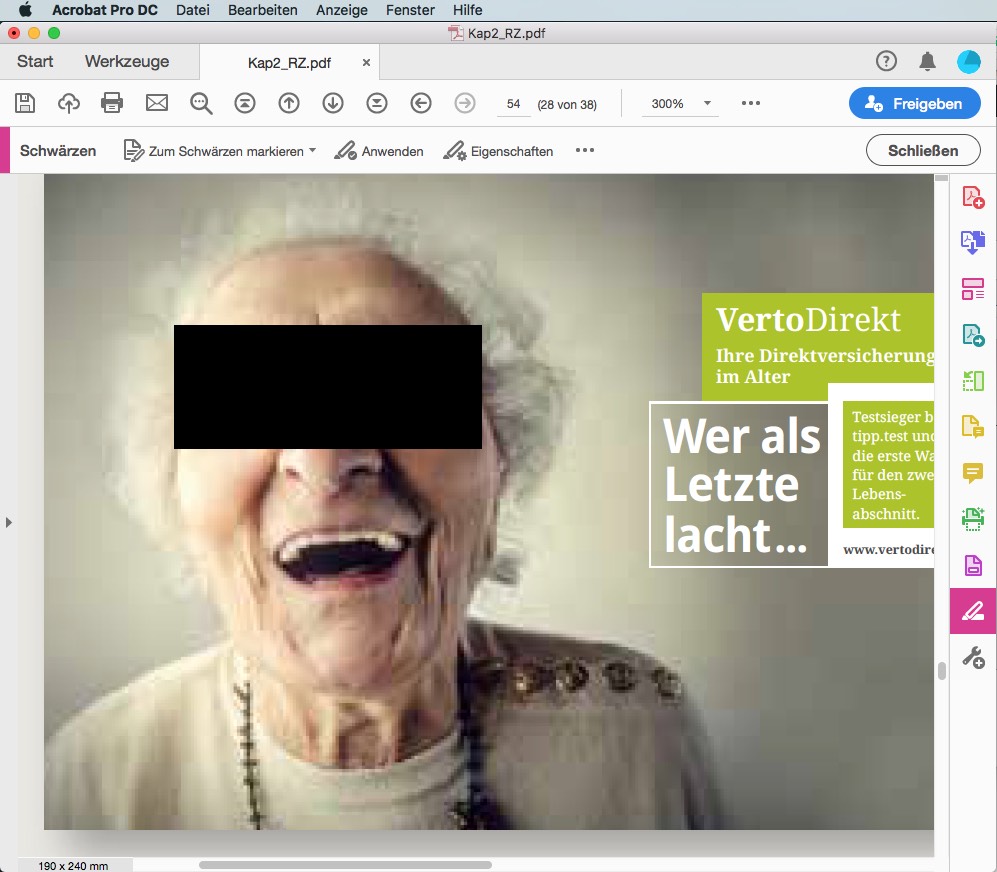Viewport: 997px width, 872px height.
Task: Click the Print document icon
Action: point(112,103)
